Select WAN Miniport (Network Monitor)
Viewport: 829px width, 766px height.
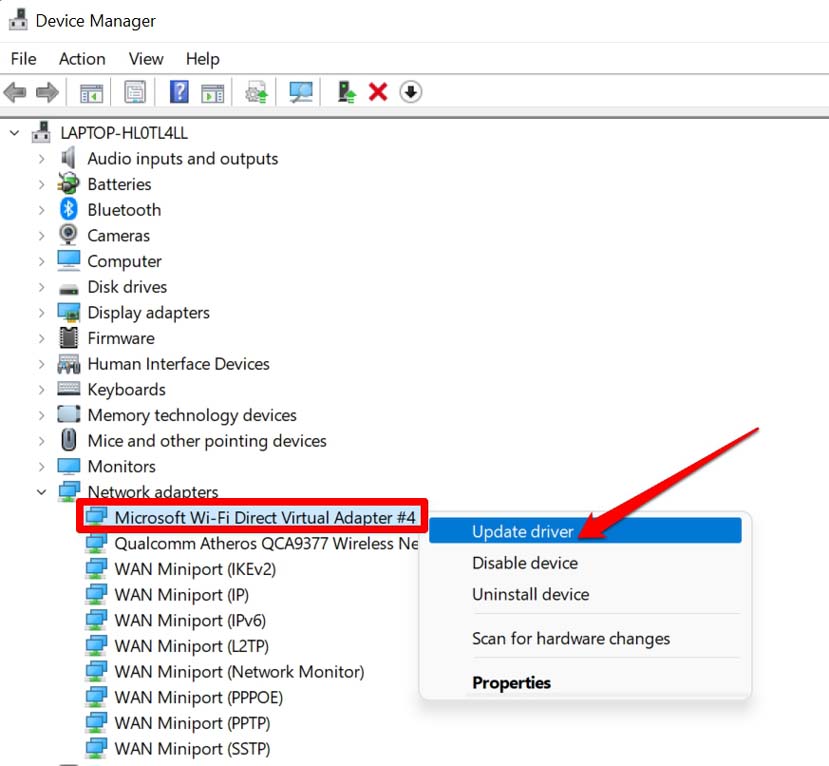pyautogui.click(x=239, y=671)
